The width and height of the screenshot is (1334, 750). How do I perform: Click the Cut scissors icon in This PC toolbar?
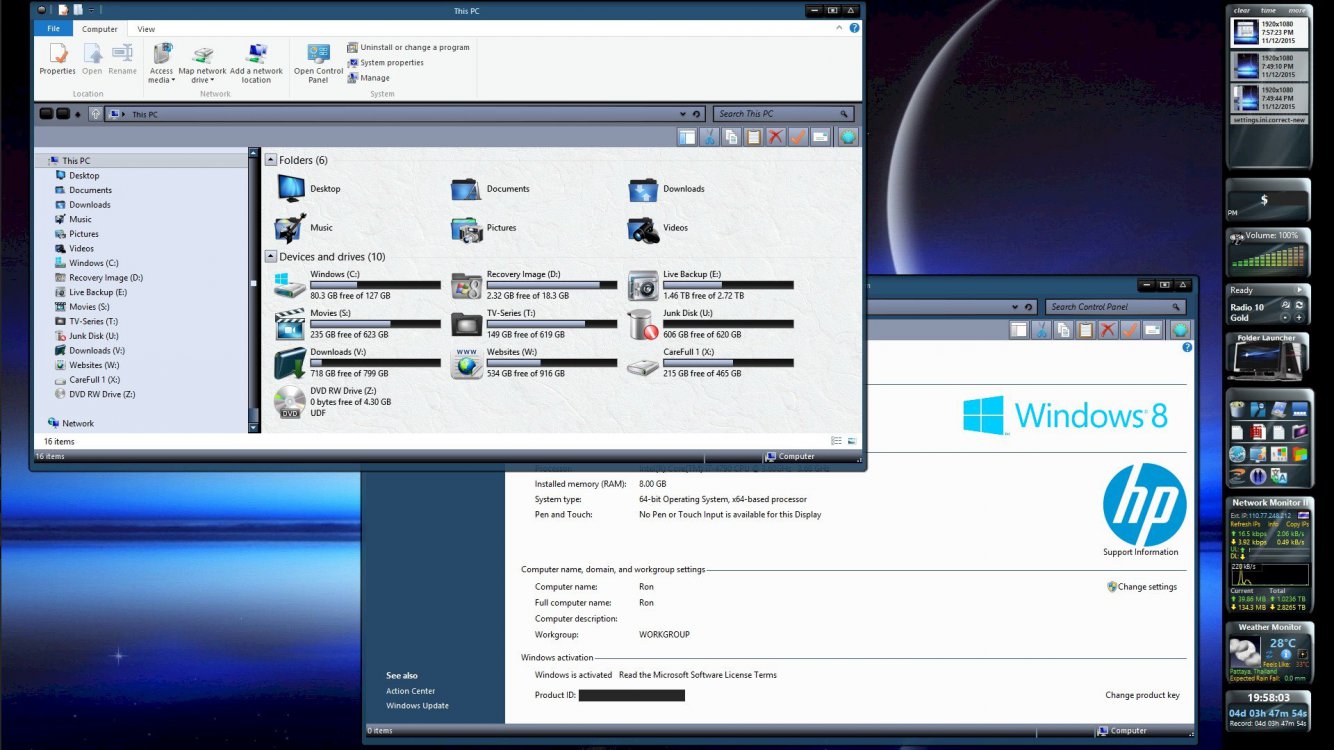(x=709, y=137)
